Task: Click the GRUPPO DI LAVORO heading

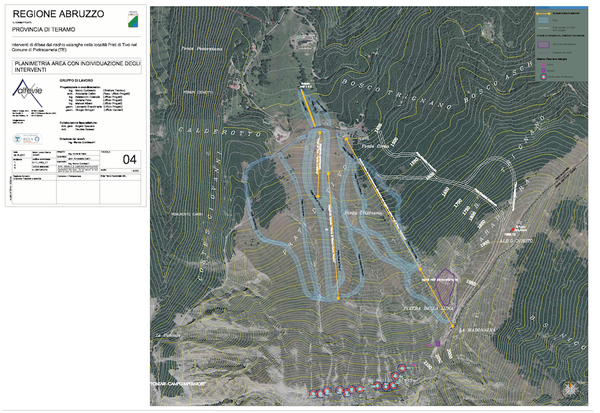Action: (x=76, y=78)
